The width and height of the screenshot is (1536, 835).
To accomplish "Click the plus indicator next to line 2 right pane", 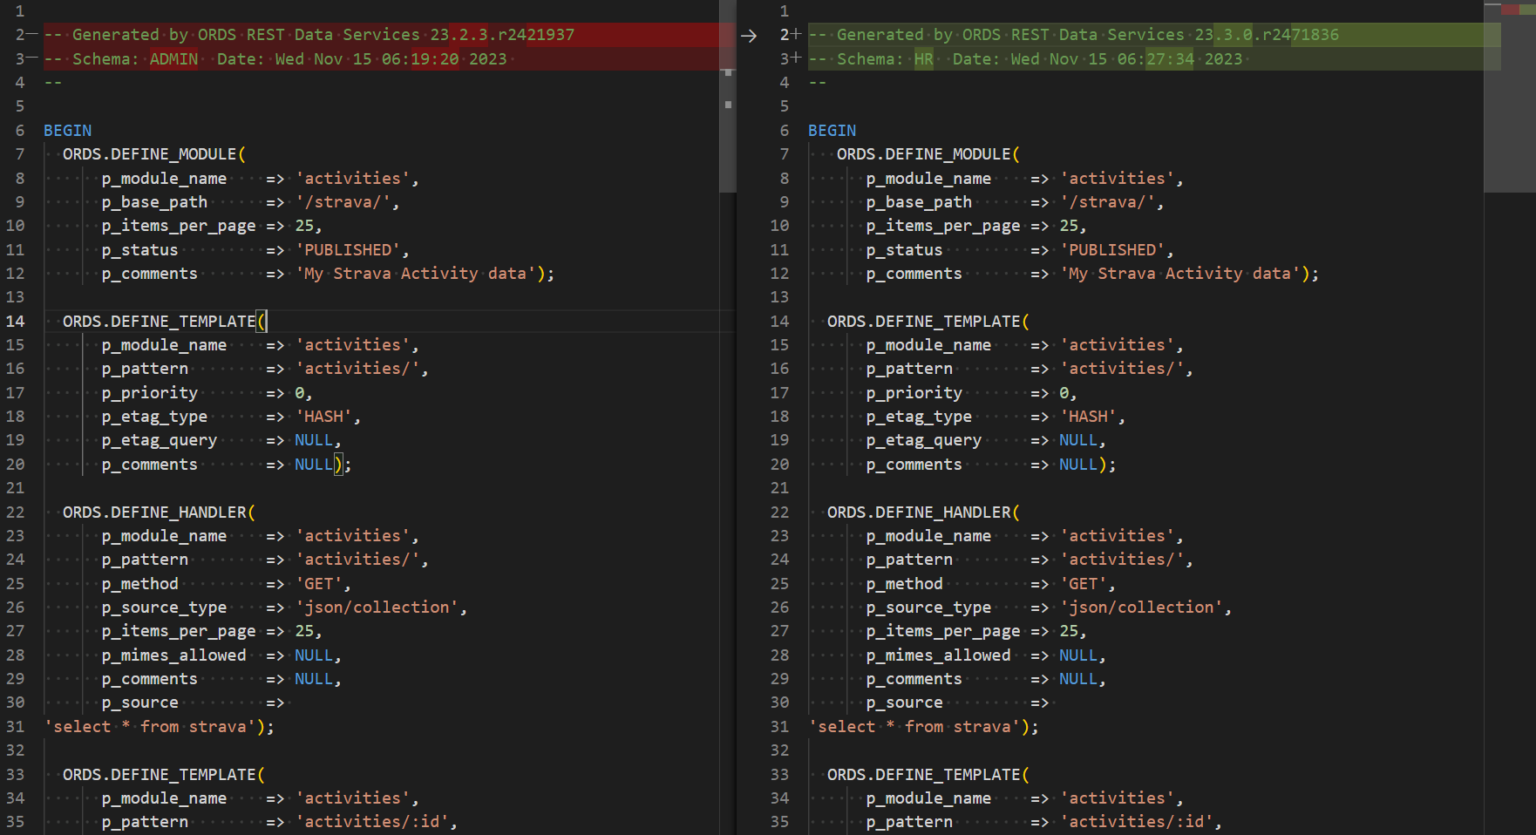I will coord(795,34).
